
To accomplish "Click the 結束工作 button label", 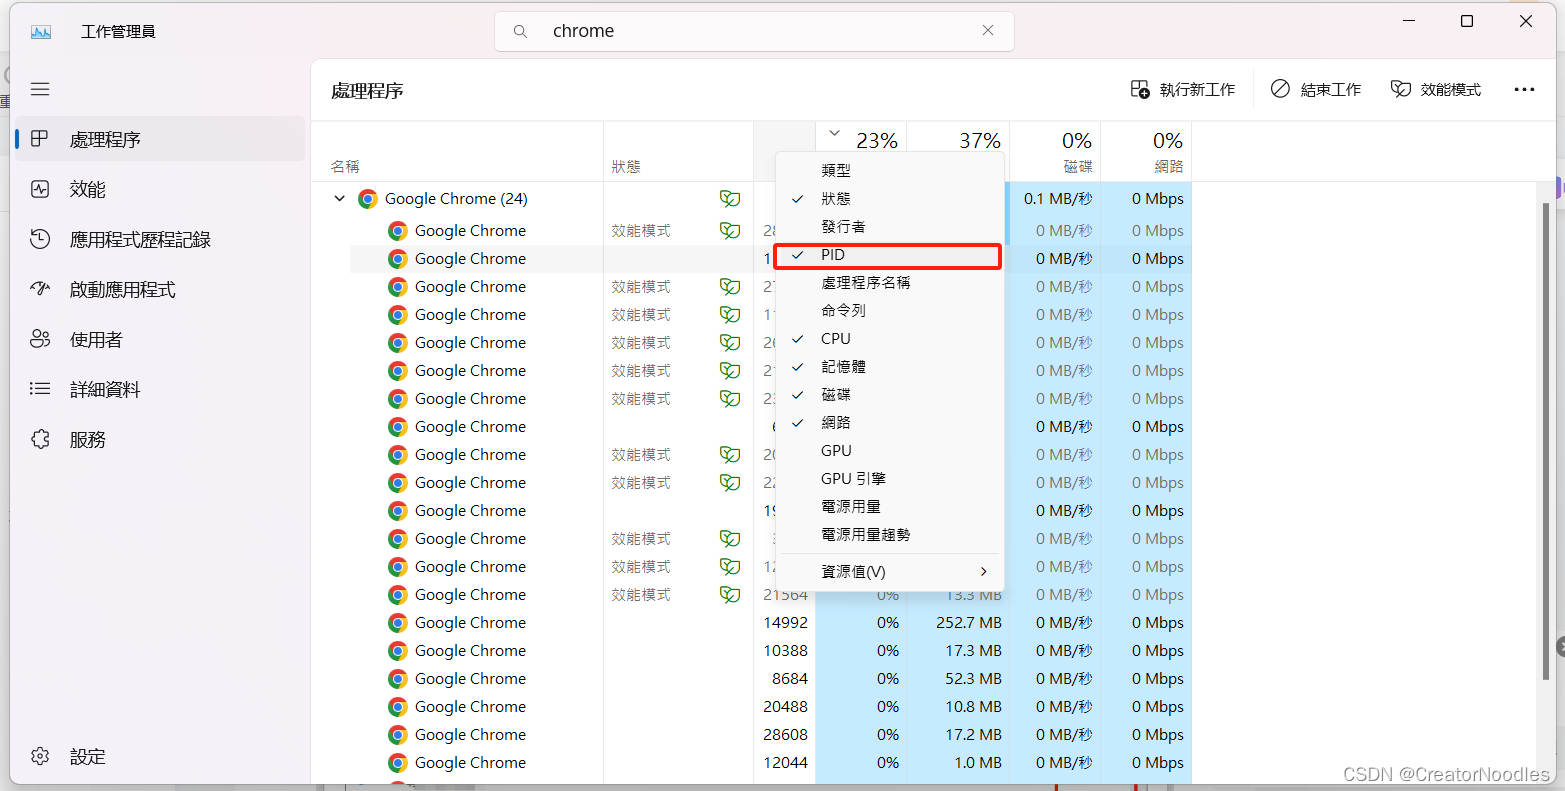I will pos(1331,89).
